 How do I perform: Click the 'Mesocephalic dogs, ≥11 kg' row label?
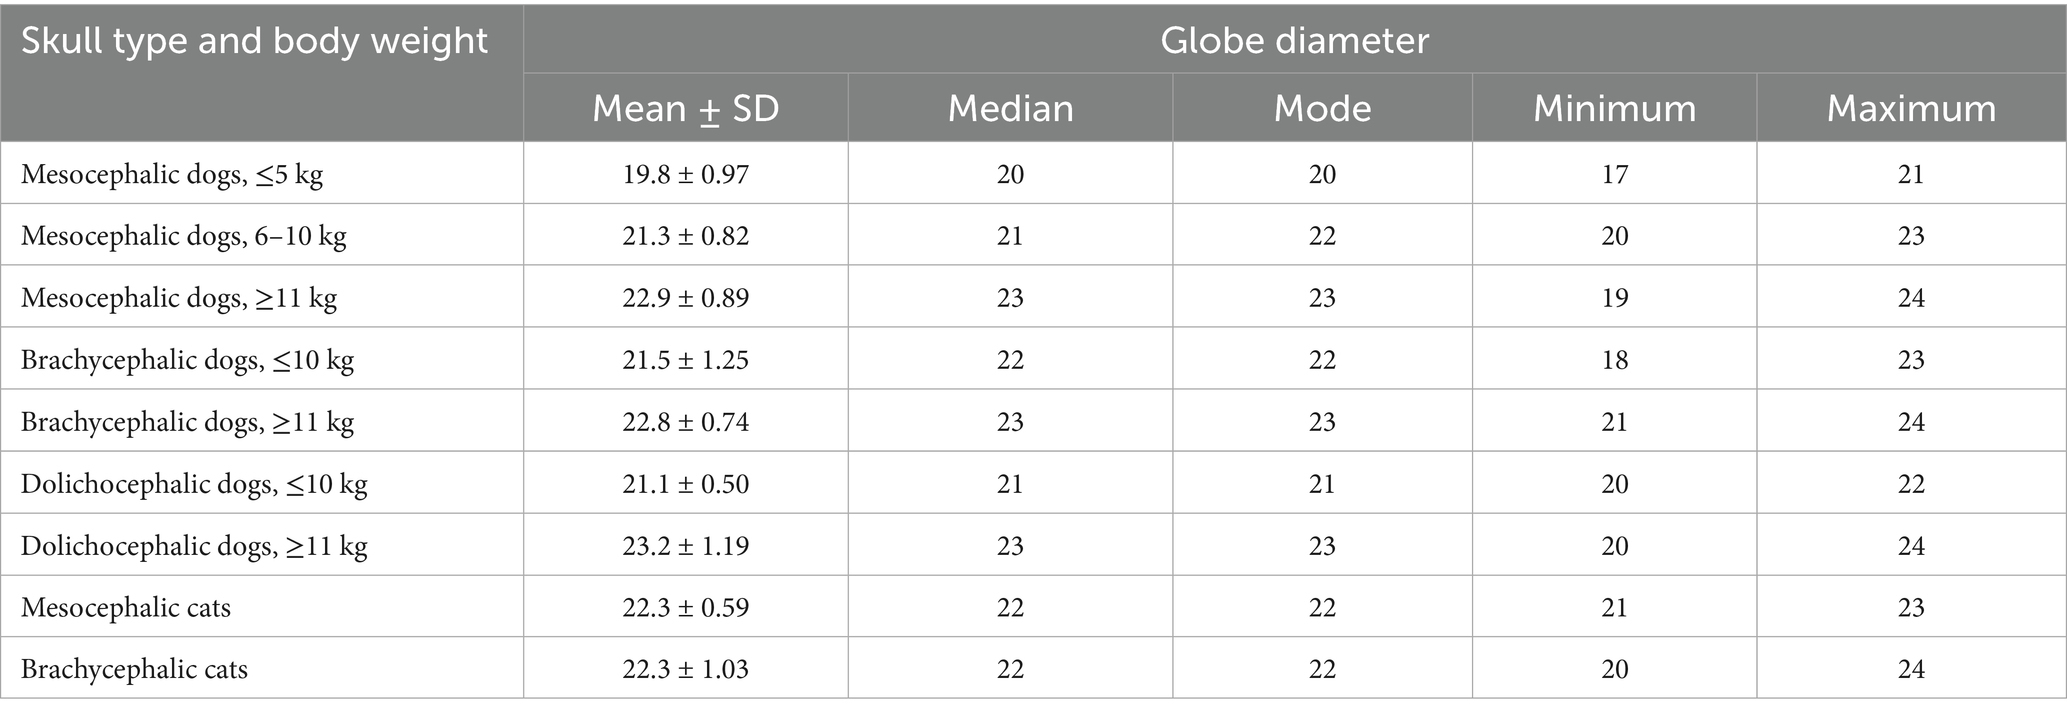coord(179,299)
